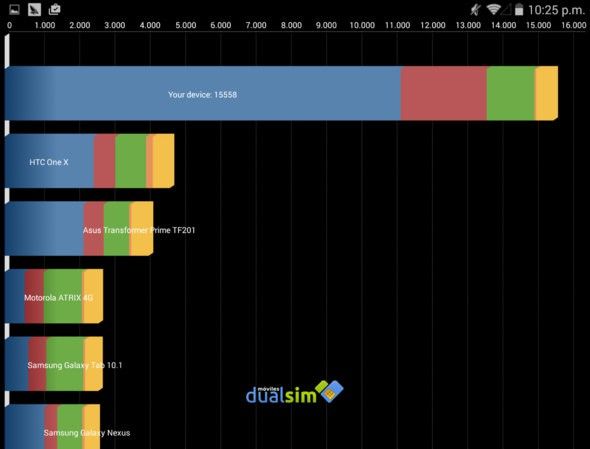Tap the blue segment of Motorola ATRIX bar

pos(15,296)
